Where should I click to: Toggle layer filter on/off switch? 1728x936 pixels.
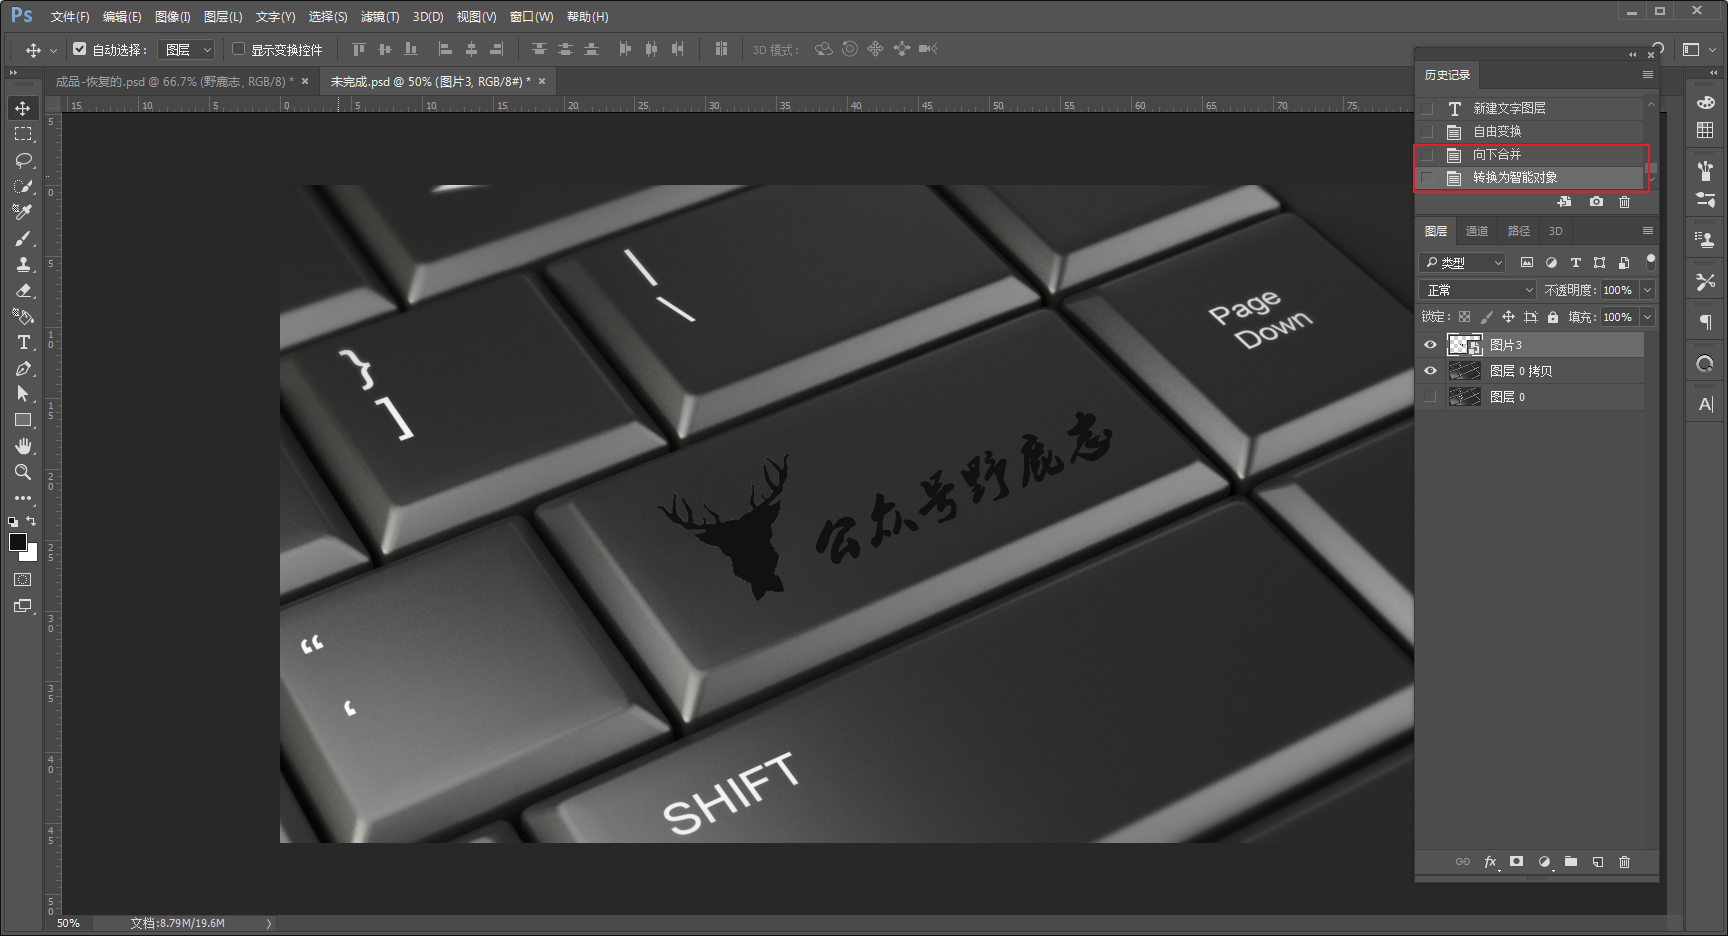[1650, 262]
